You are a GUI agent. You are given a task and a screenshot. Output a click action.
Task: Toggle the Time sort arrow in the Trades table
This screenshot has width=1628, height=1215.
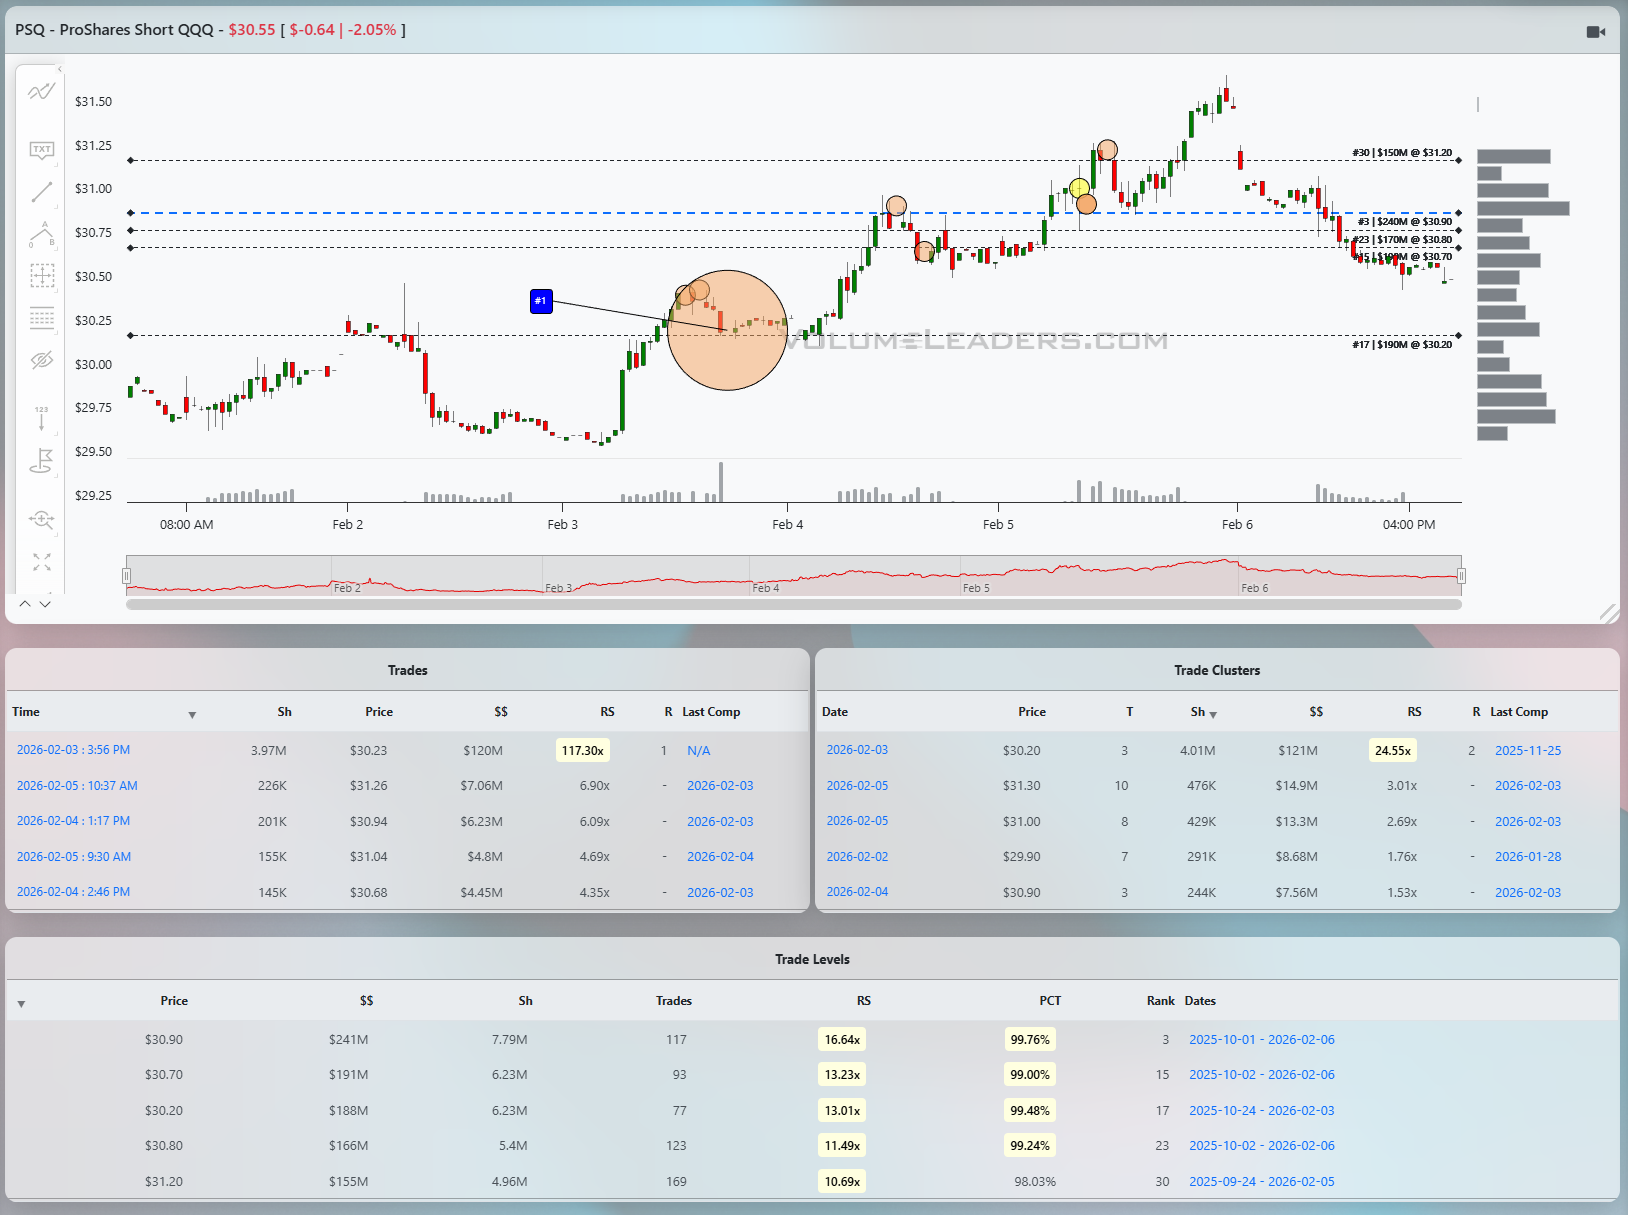[x=192, y=715]
